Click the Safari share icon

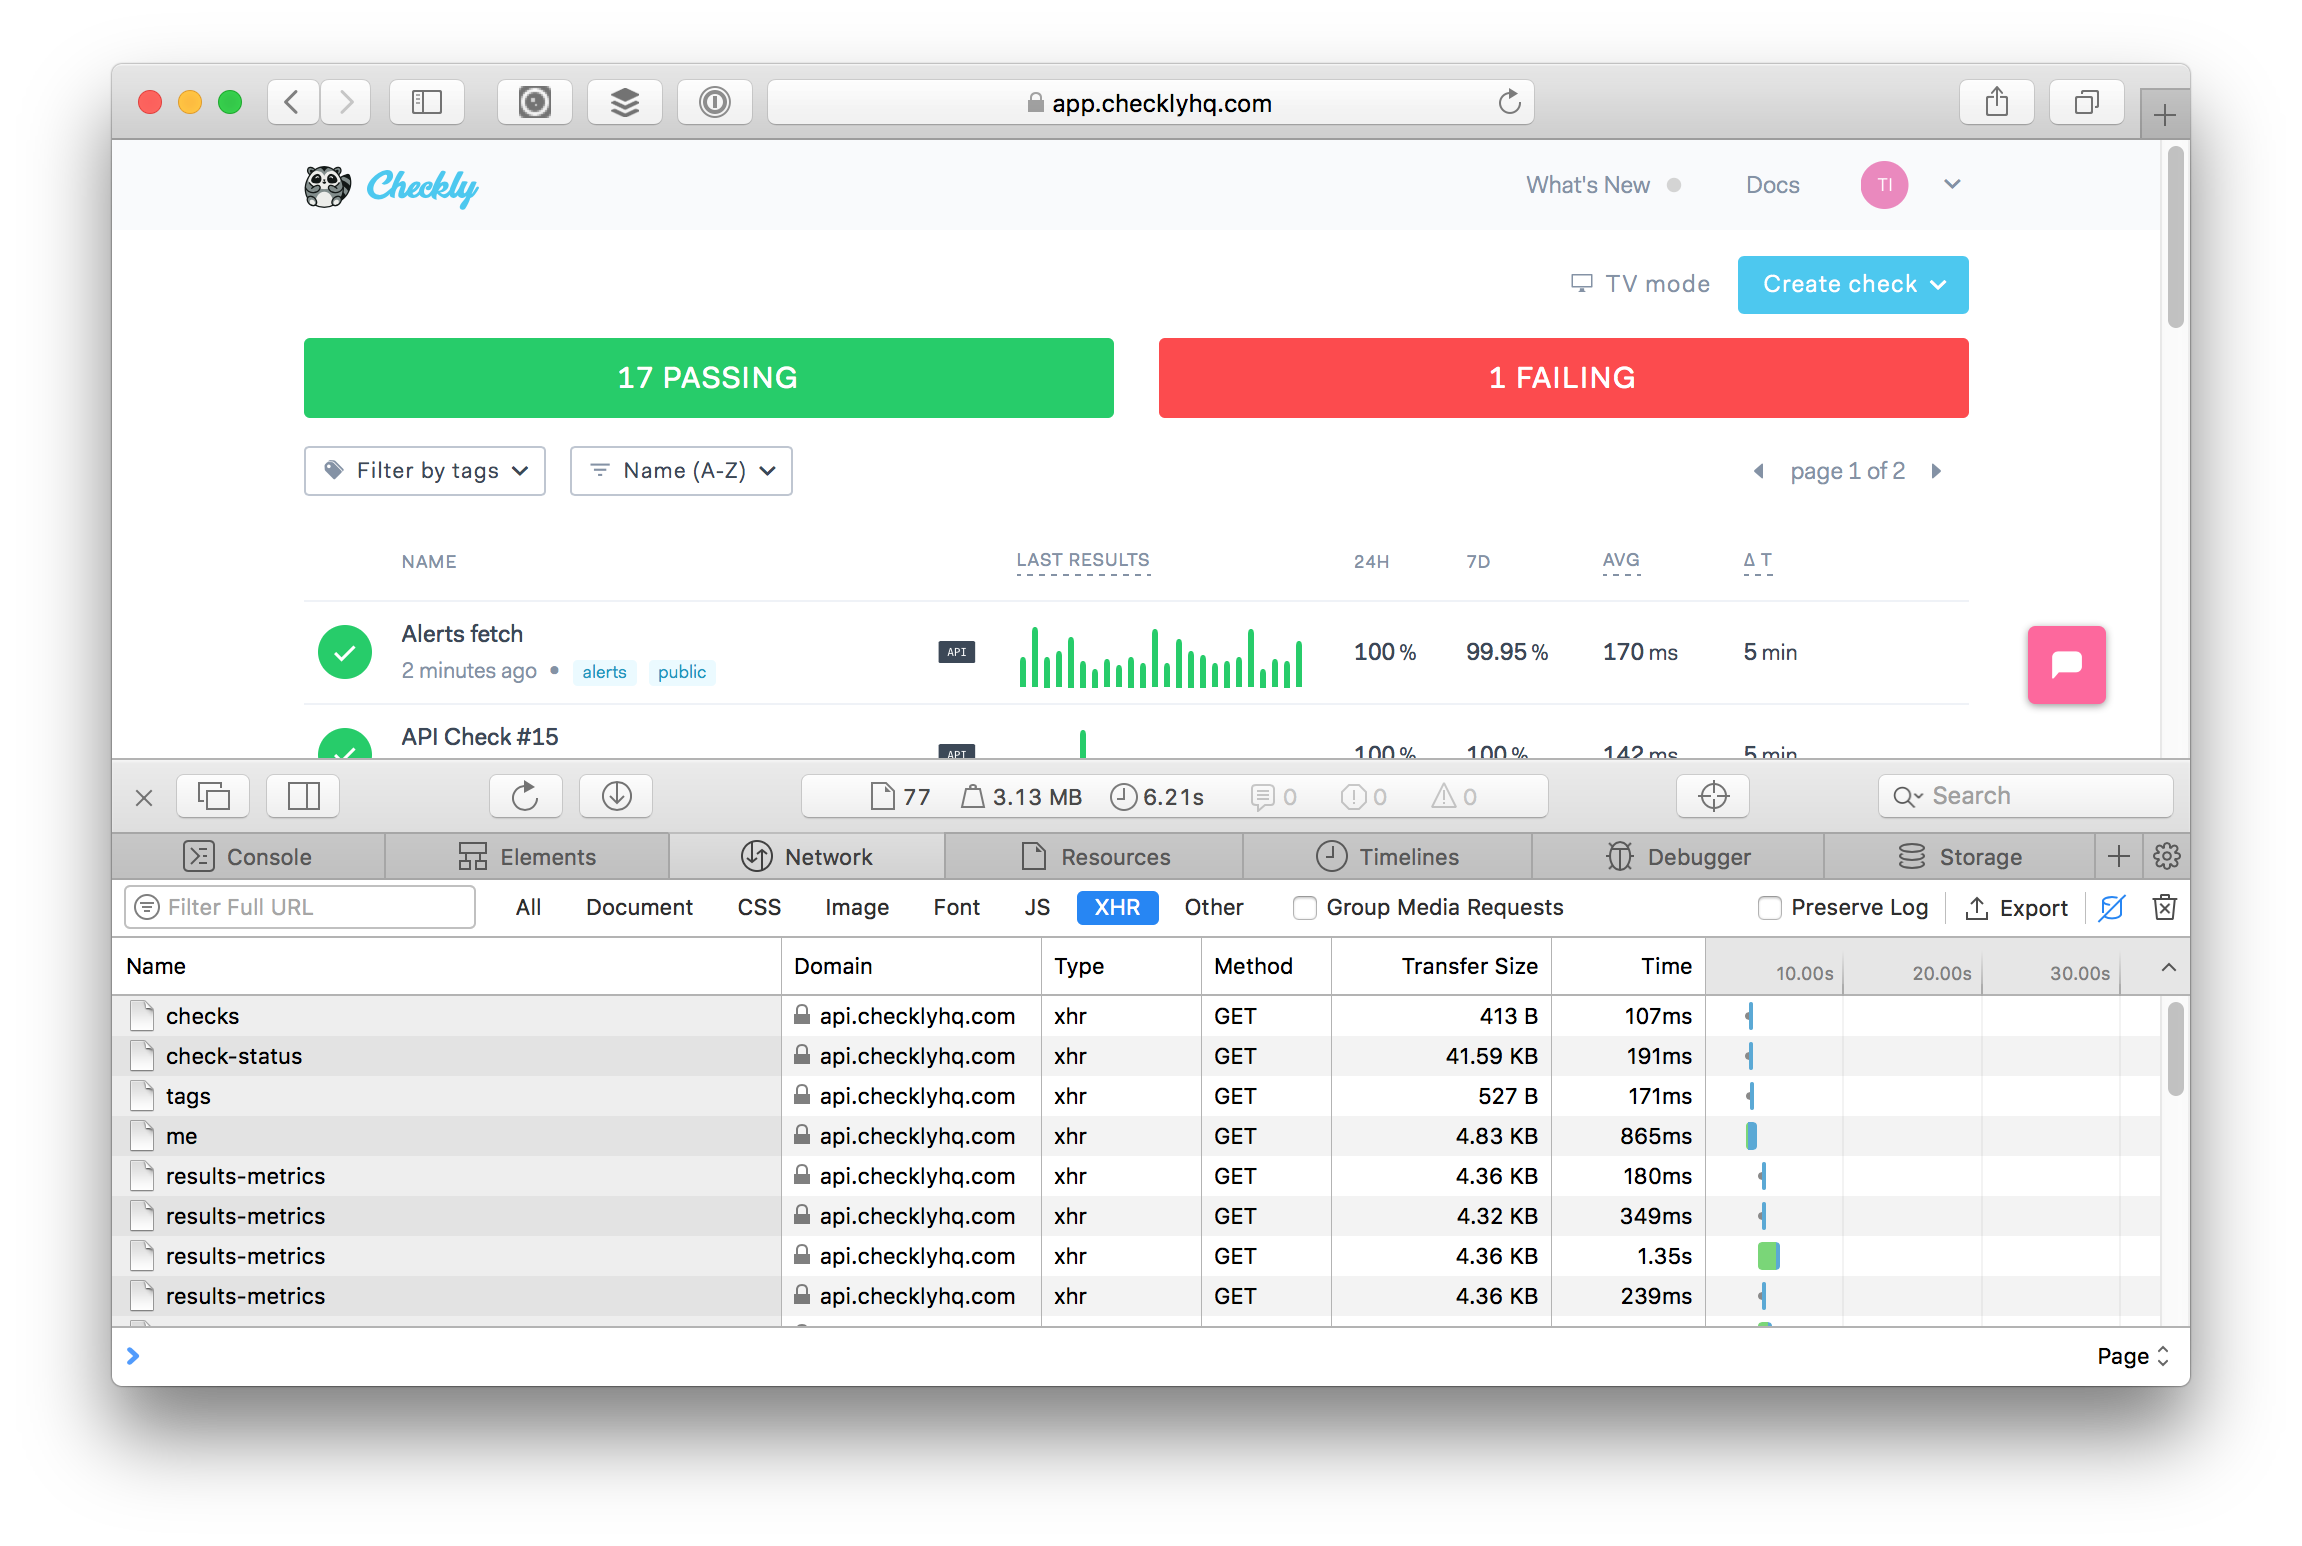[1996, 102]
